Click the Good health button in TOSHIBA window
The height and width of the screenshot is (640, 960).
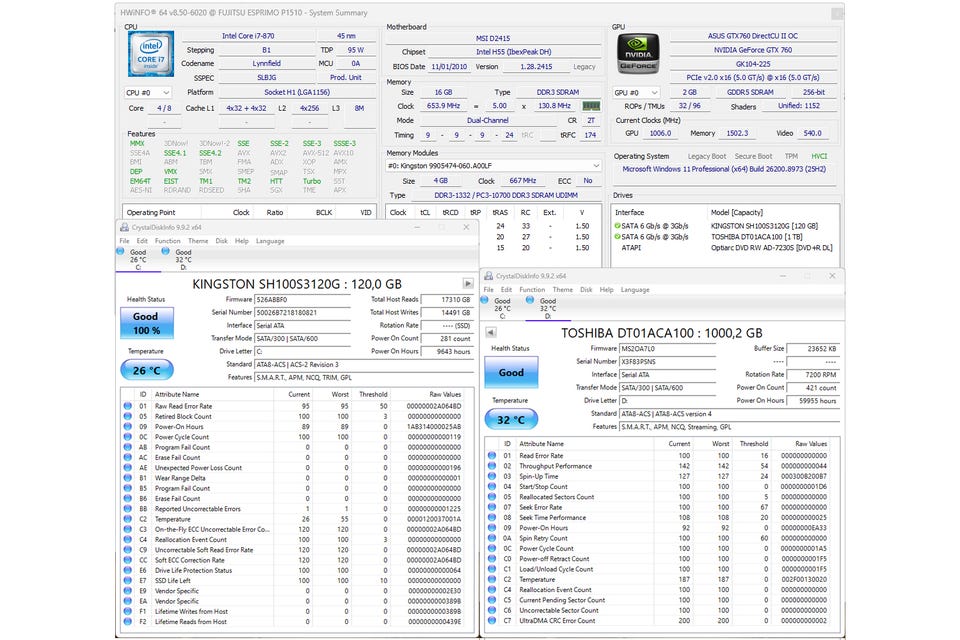coord(511,372)
